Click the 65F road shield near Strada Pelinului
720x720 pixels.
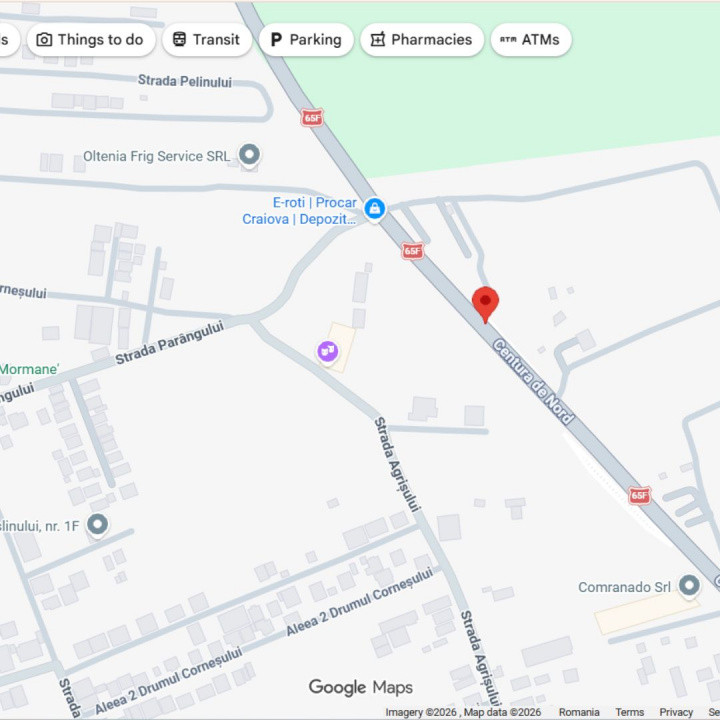click(x=312, y=118)
